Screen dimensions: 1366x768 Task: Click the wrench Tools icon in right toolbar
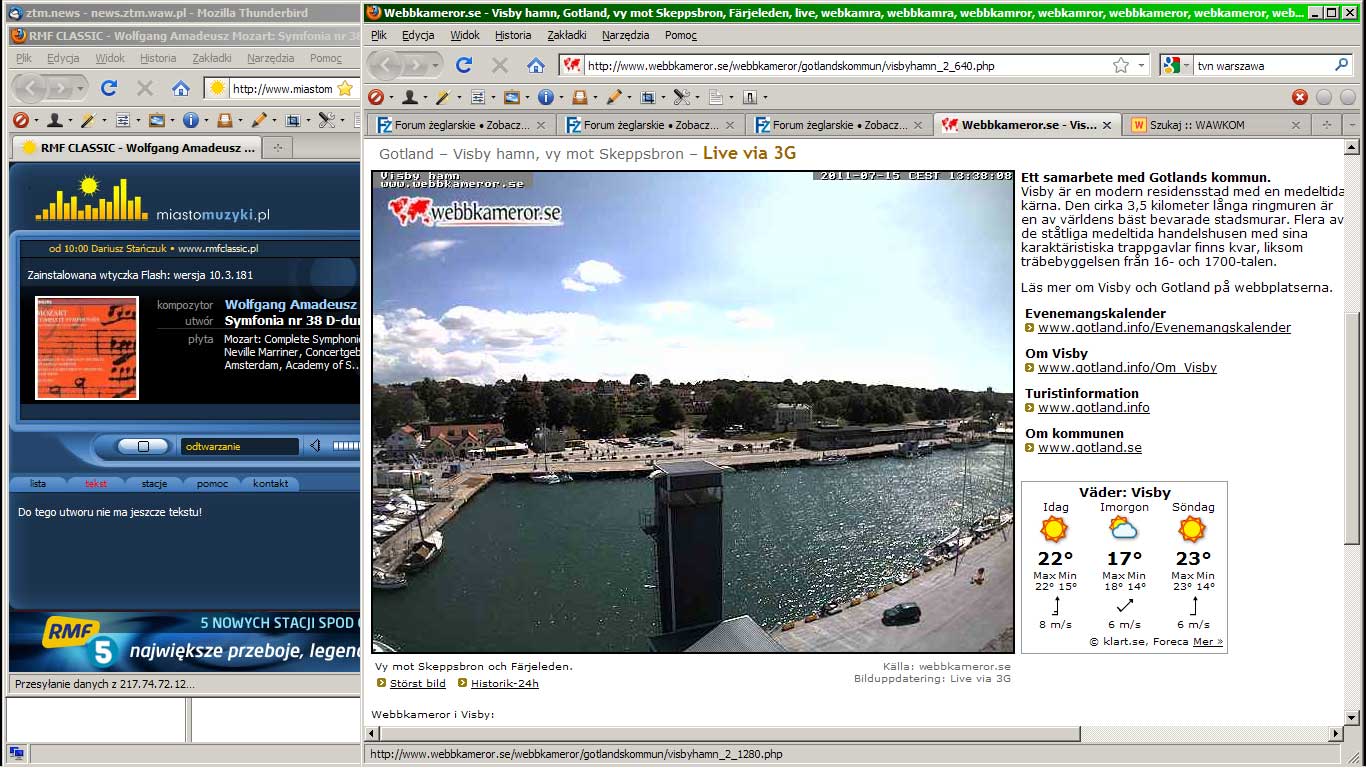(681, 97)
